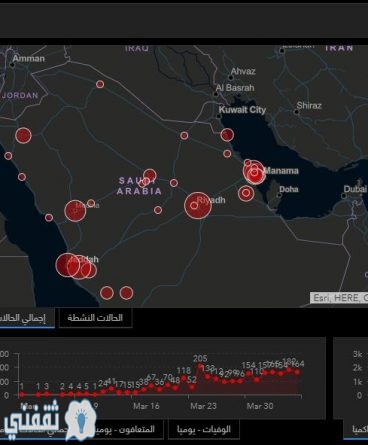Image resolution: width=368 pixels, height=445 pixels.
Task: Open the الوفيات - يوميا tab
Action: [204, 429]
